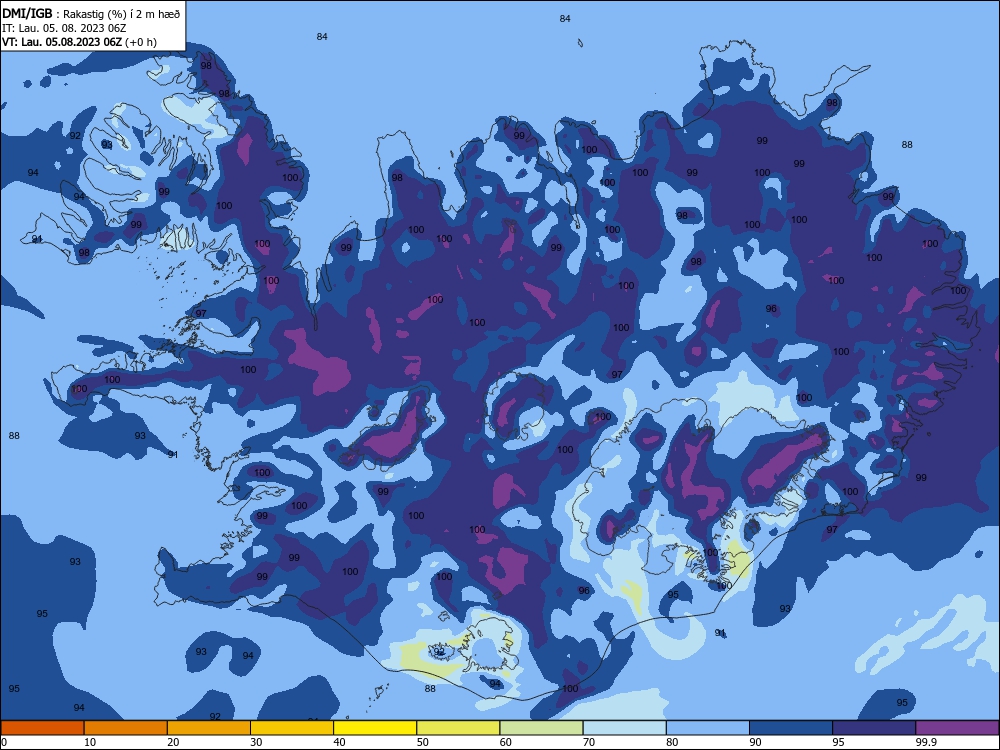The height and width of the screenshot is (750, 1000).
Task: Click the legend label 99.9
Action: click(x=926, y=742)
